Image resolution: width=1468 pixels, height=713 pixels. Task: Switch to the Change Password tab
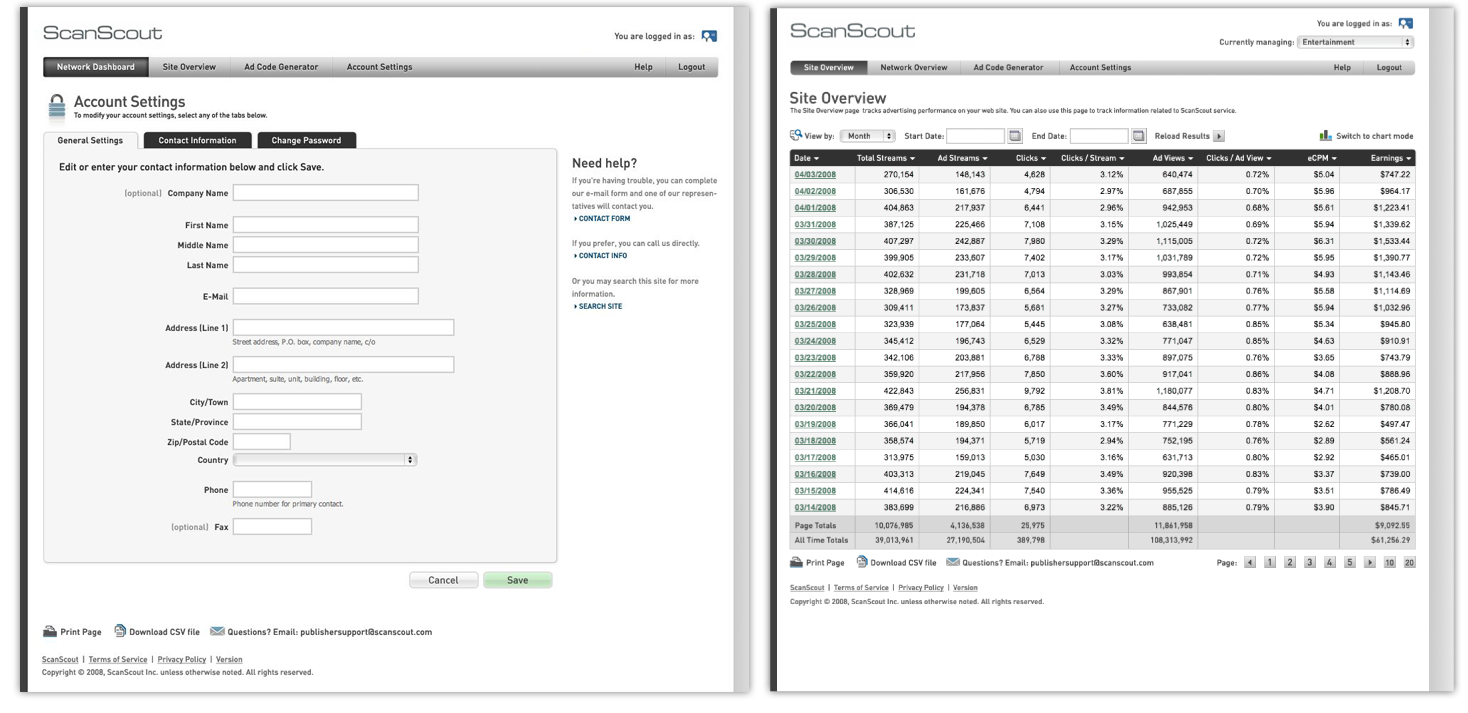coord(306,140)
